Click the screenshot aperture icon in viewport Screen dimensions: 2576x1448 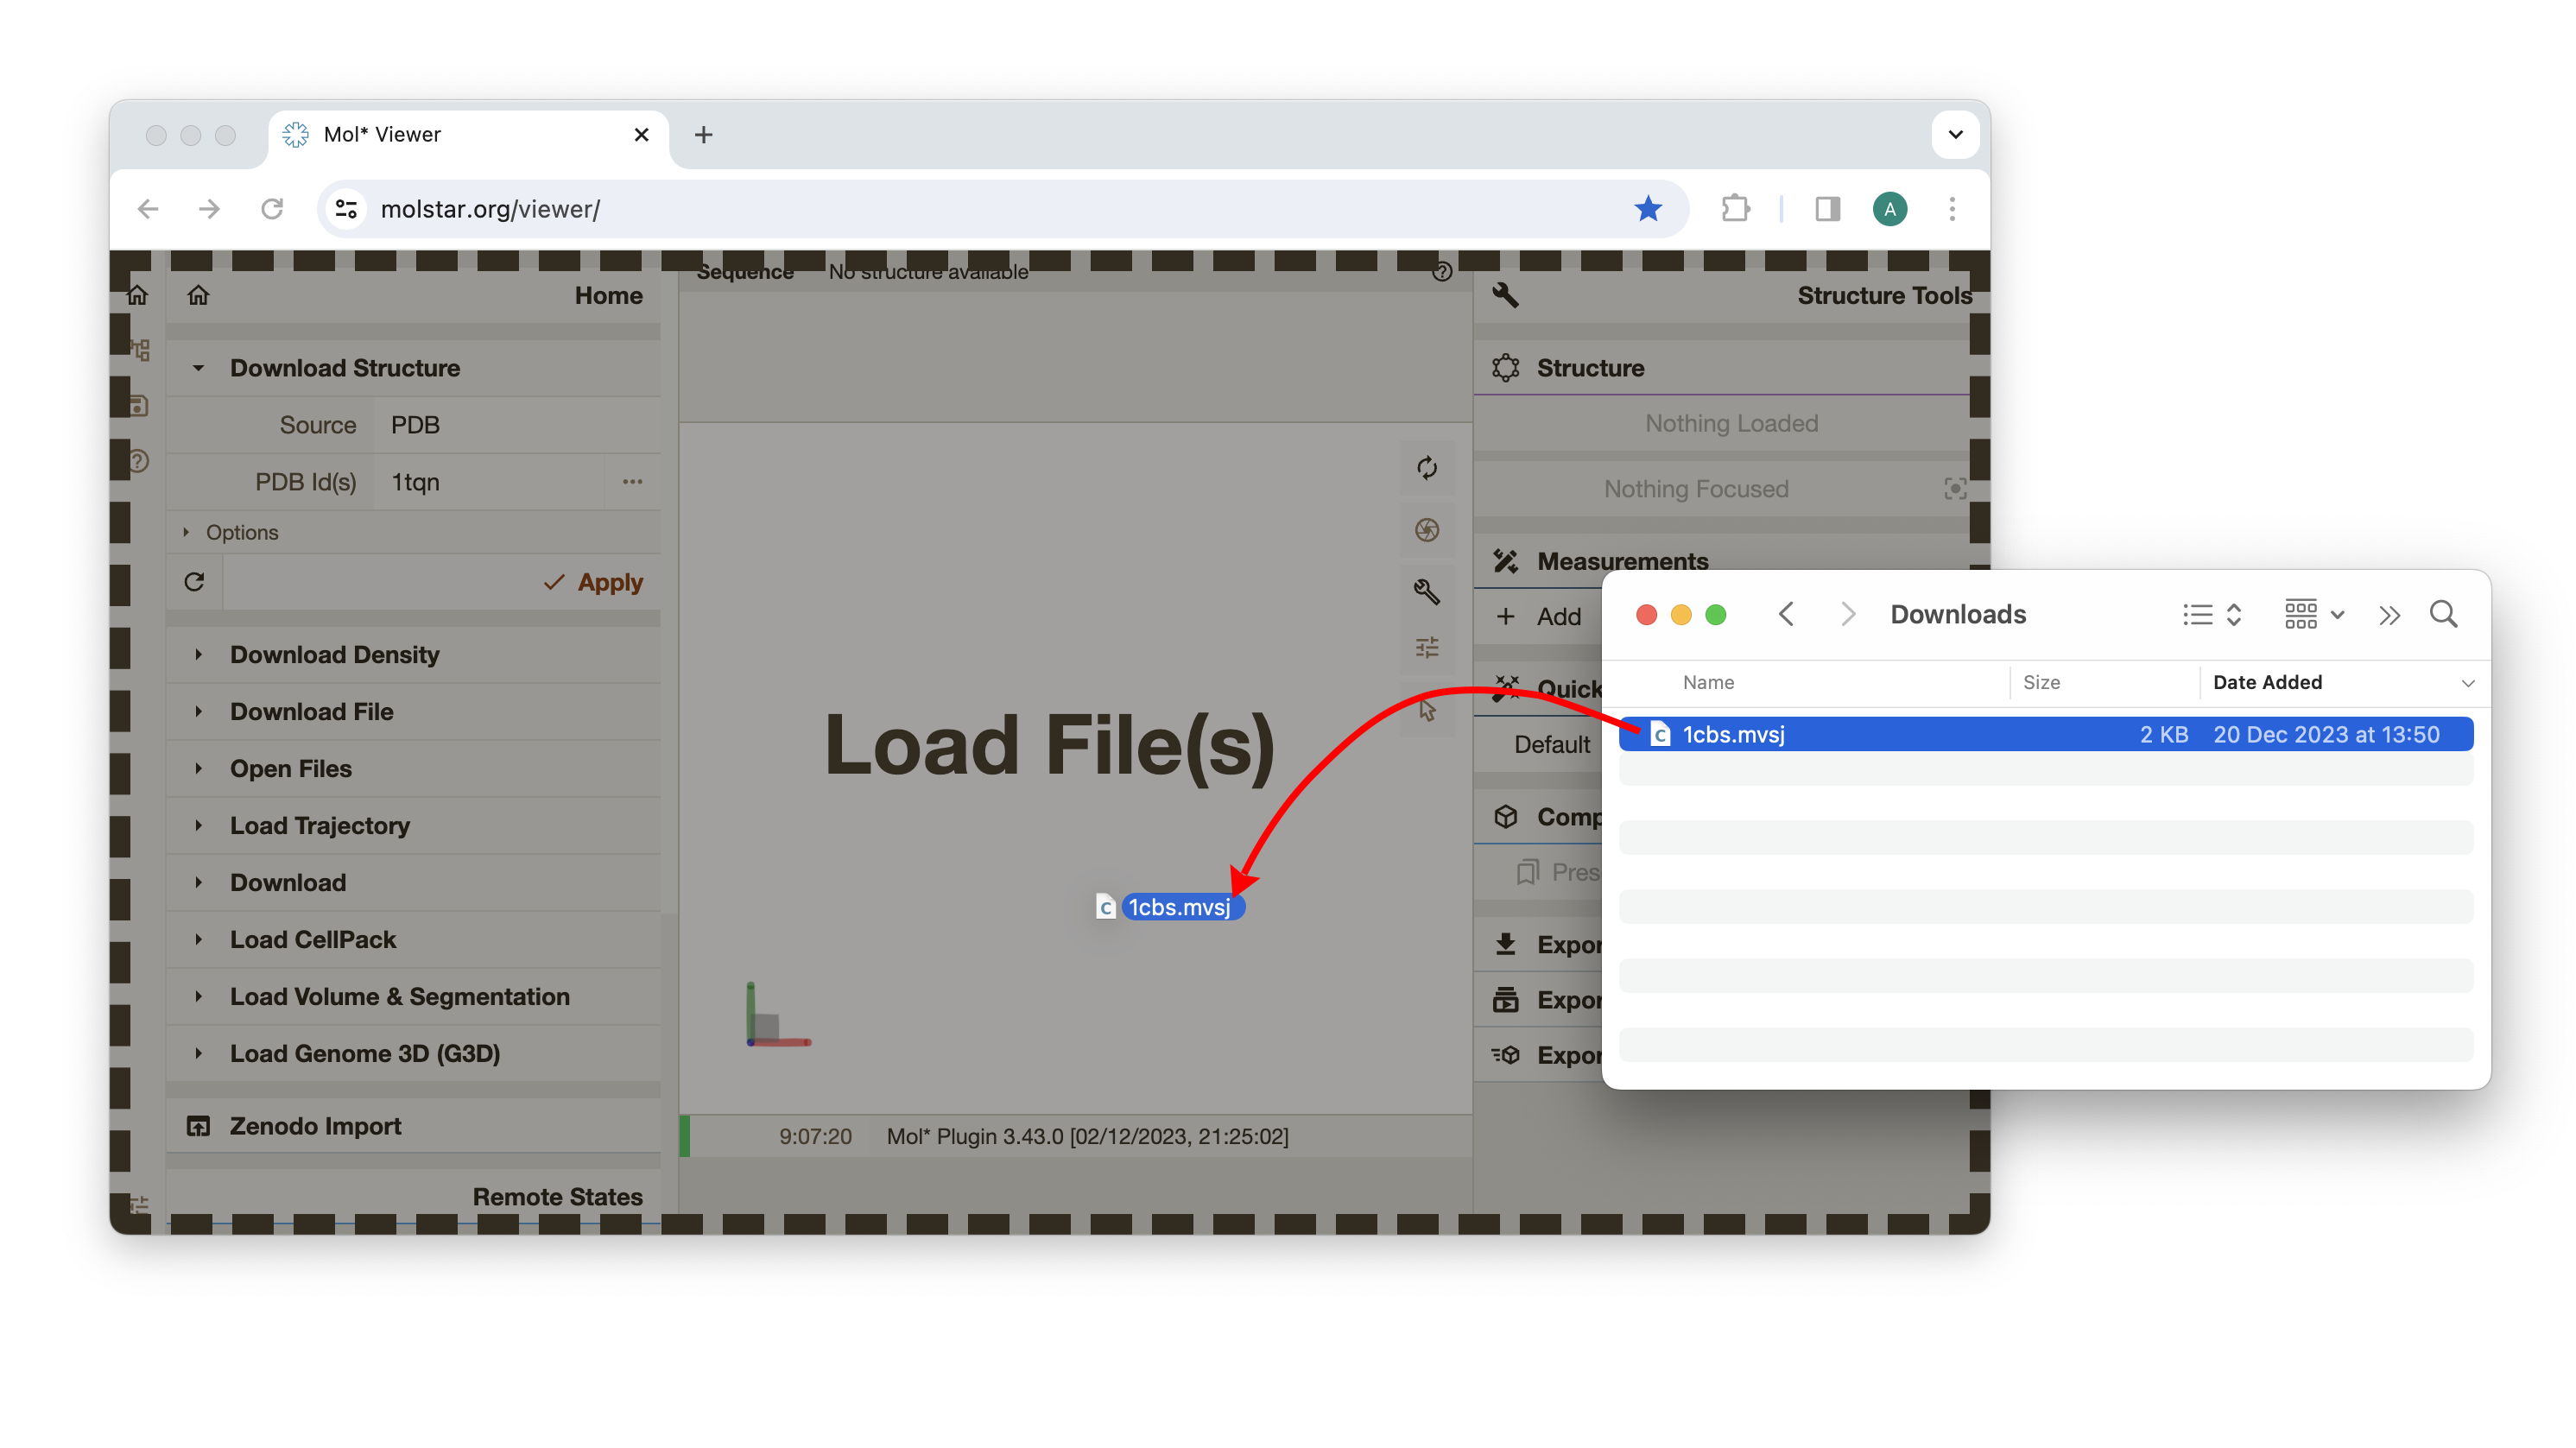click(x=1427, y=530)
